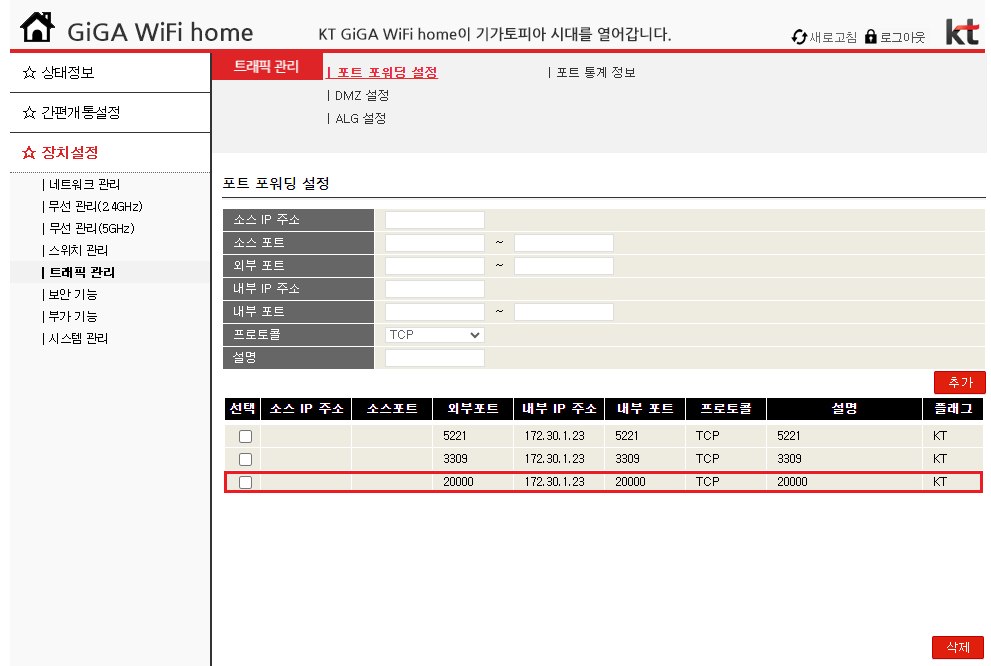The image size is (991, 666).
Task: Focus the 소스 IP 주소 input field
Action: (x=435, y=220)
